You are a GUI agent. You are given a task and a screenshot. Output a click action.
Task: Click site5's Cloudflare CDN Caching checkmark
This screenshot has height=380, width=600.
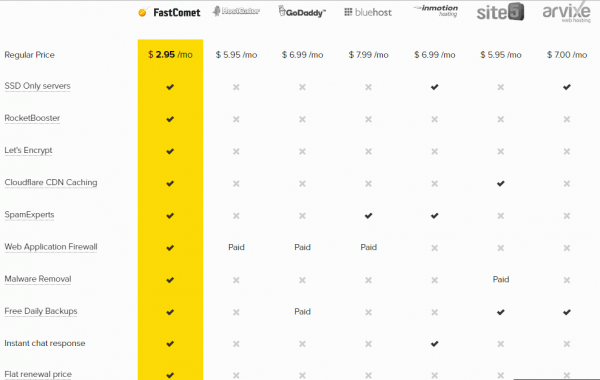pyautogui.click(x=501, y=183)
